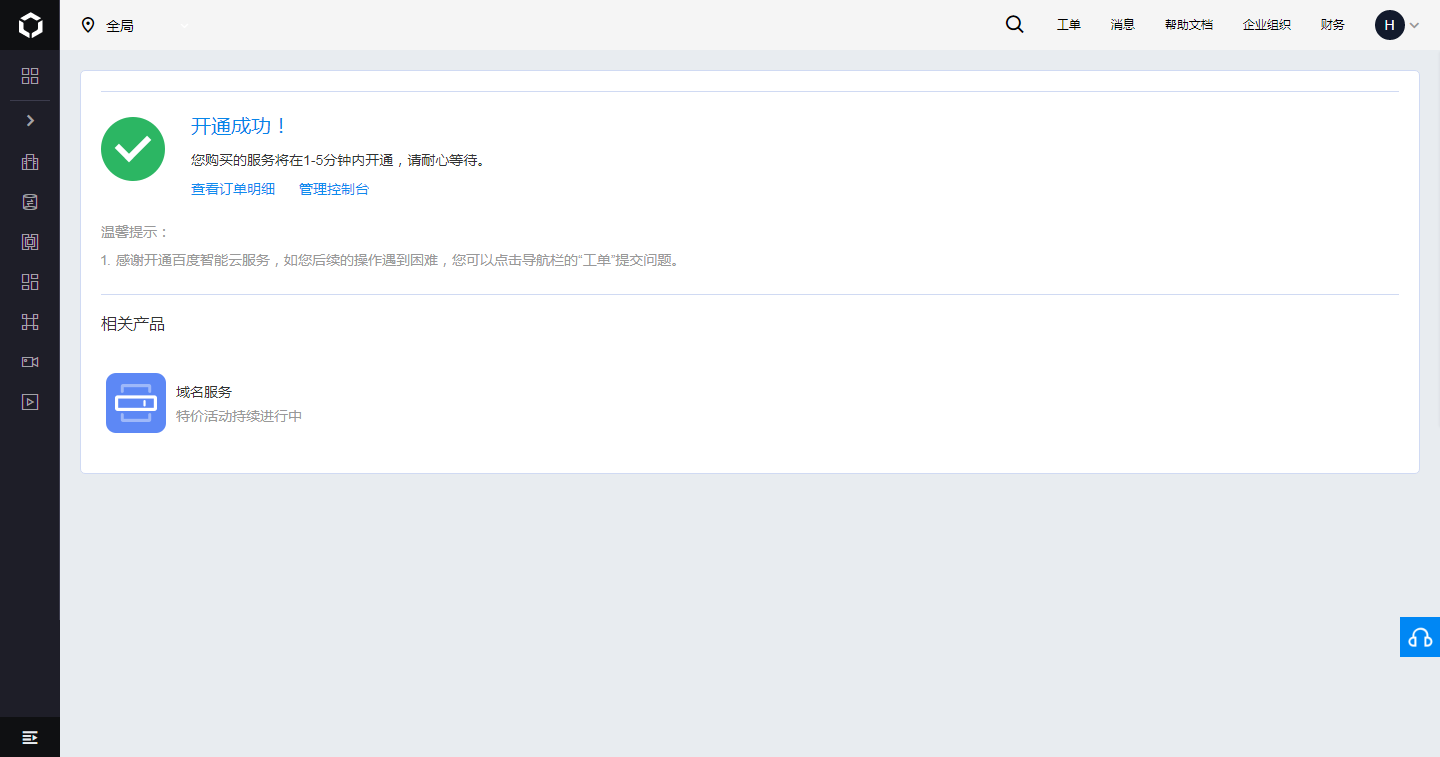Open 帮助文档 in top navigation
The height and width of the screenshot is (757, 1440).
(x=1189, y=25)
